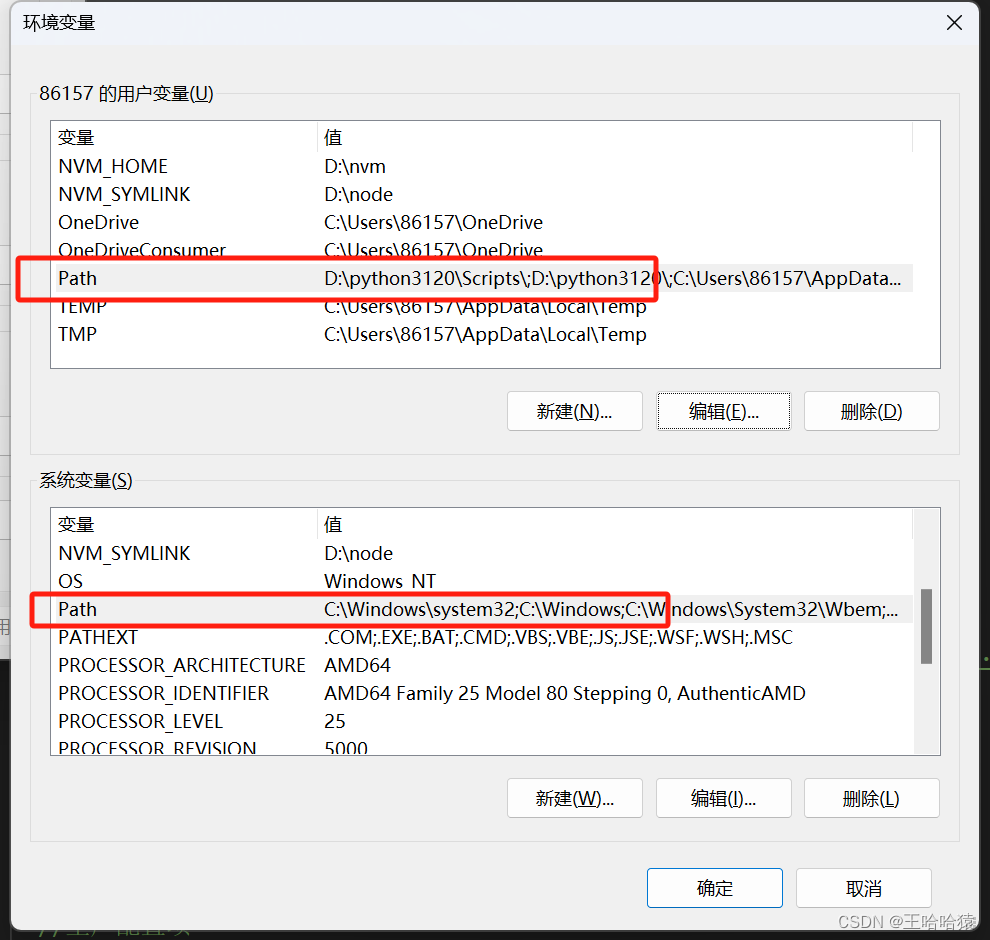
Task: Click 取消 to cancel the dialog
Action: click(863, 887)
